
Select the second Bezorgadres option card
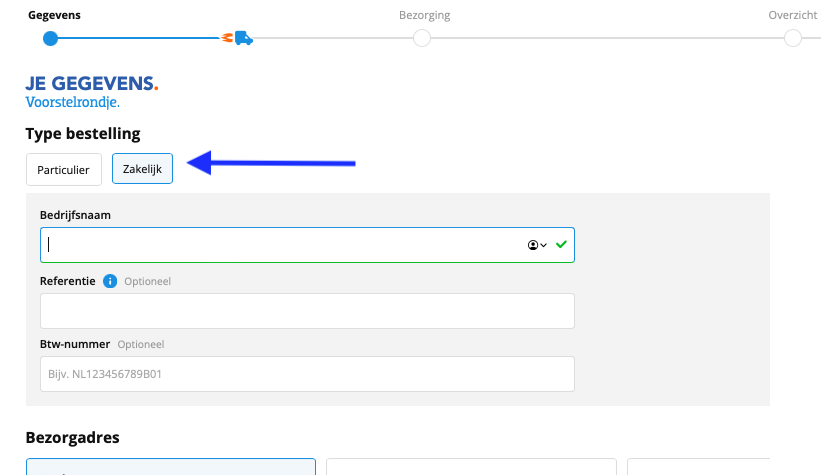click(471, 467)
